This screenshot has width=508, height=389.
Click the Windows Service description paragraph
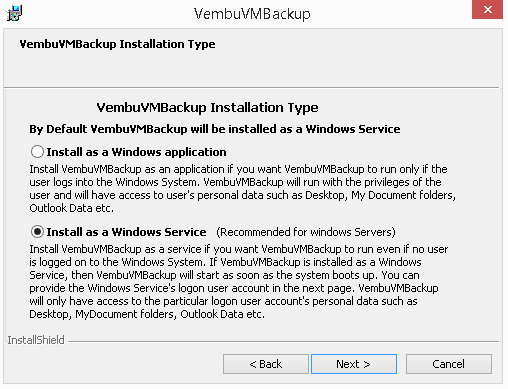pyautogui.click(x=239, y=281)
